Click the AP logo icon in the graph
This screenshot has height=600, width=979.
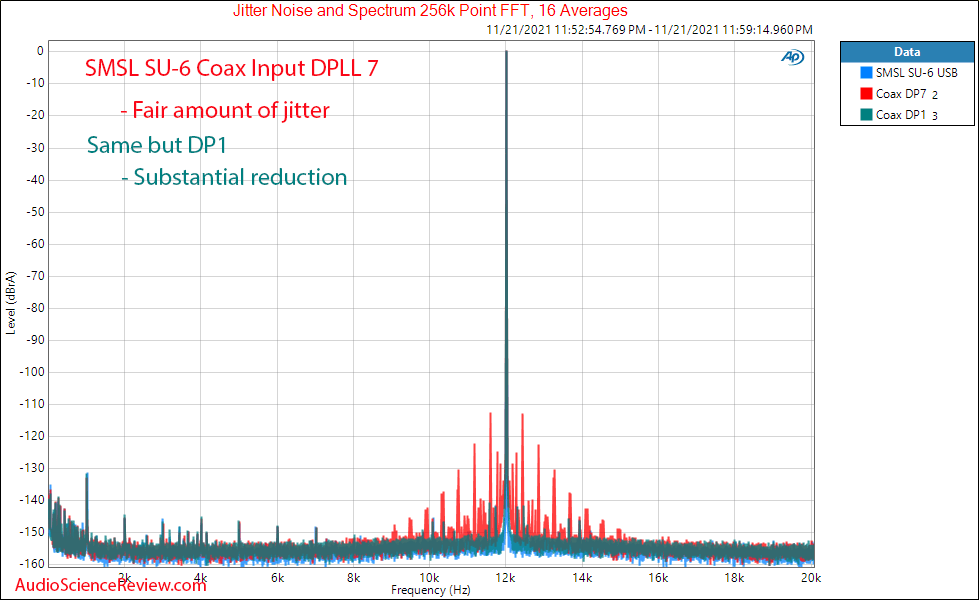[793, 57]
